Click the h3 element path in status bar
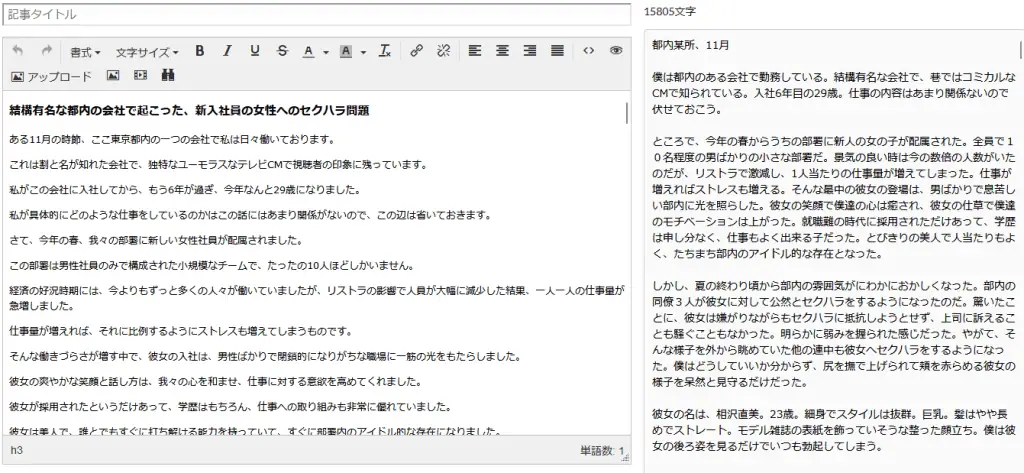This screenshot has height=473, width=1024. coord(16,450)
